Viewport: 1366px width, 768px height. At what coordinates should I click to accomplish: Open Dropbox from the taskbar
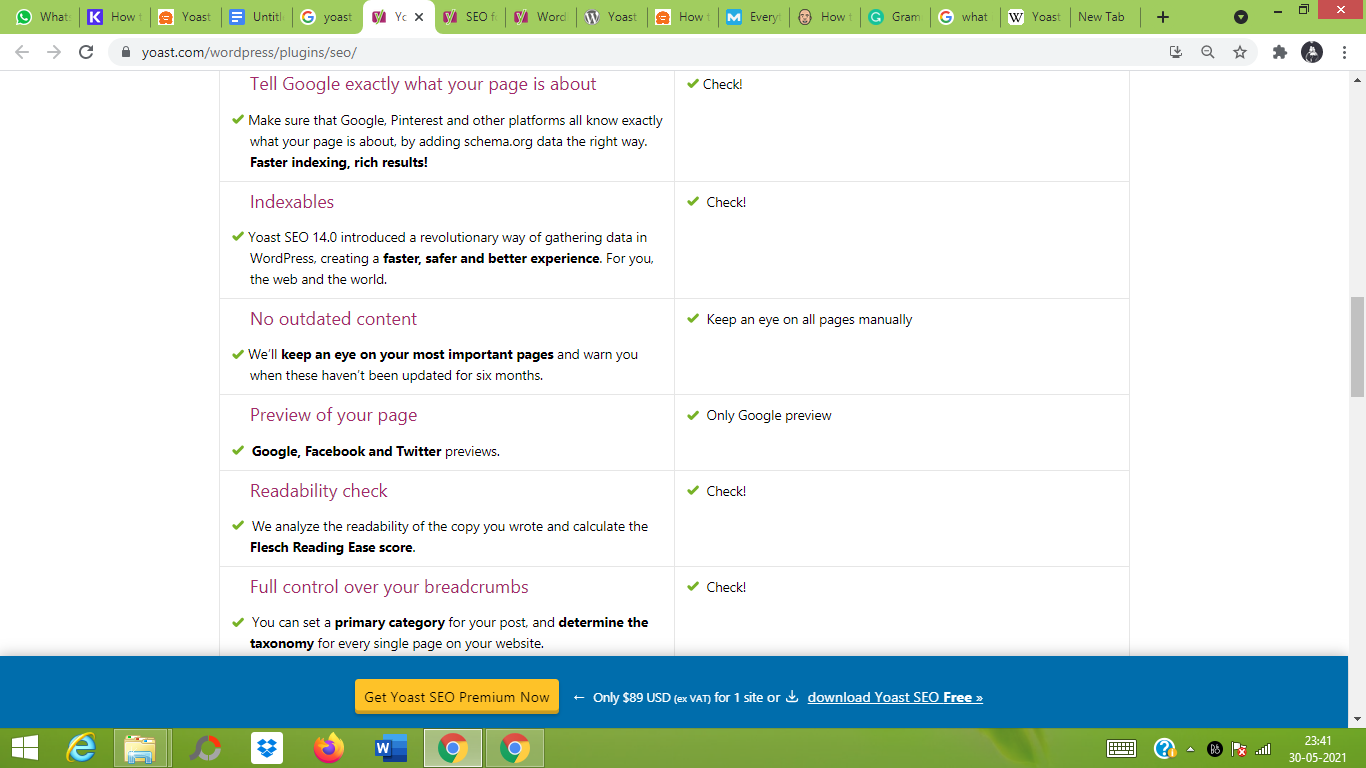pyautogui.click(x=267, y=748)
